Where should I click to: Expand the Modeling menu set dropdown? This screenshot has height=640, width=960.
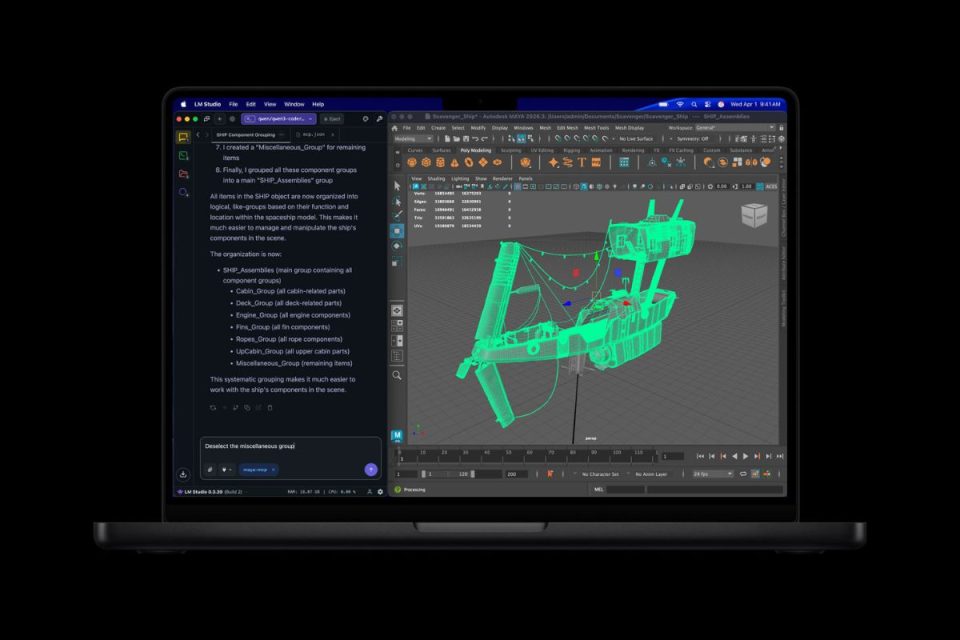pos(412,139)
